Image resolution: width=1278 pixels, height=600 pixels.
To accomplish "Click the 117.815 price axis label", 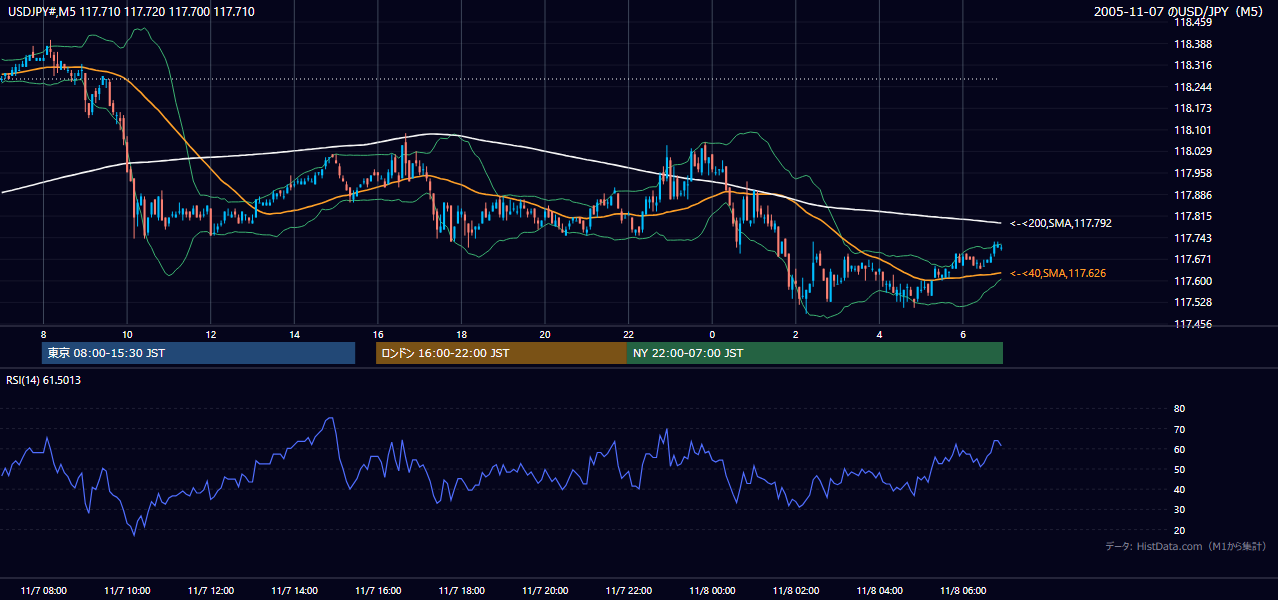I will point(1192,216).
